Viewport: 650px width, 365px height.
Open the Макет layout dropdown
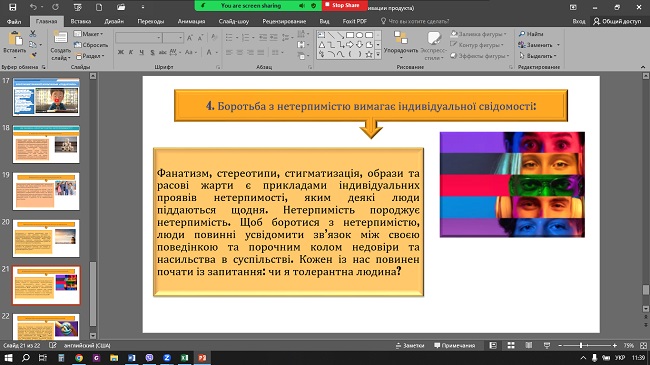88,34
